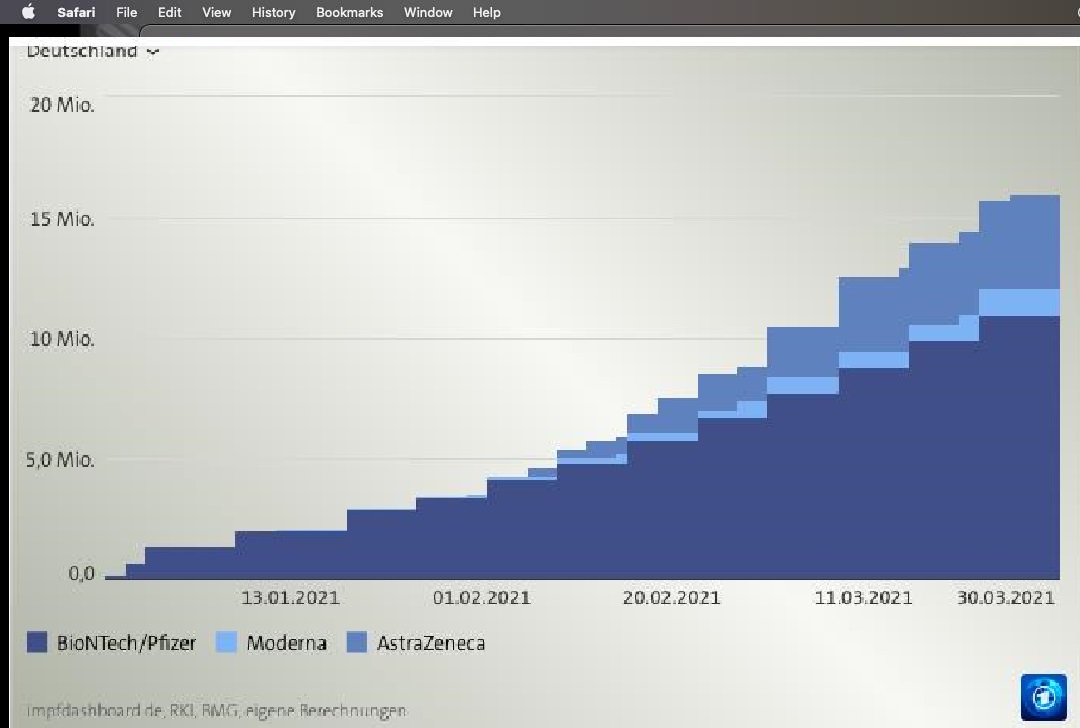Click the 10 Mio. axis label

(62, 339)
